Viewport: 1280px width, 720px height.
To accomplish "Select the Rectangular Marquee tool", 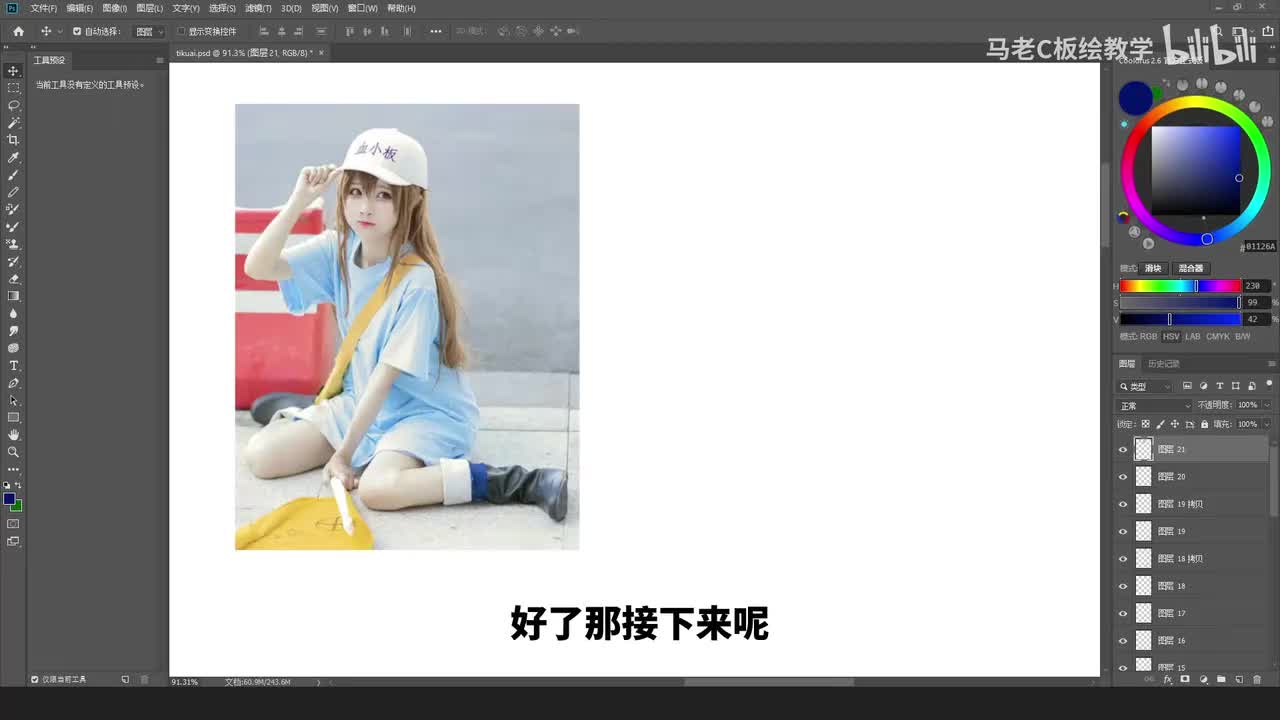I will pyautogui.click(x=13, y=88).
